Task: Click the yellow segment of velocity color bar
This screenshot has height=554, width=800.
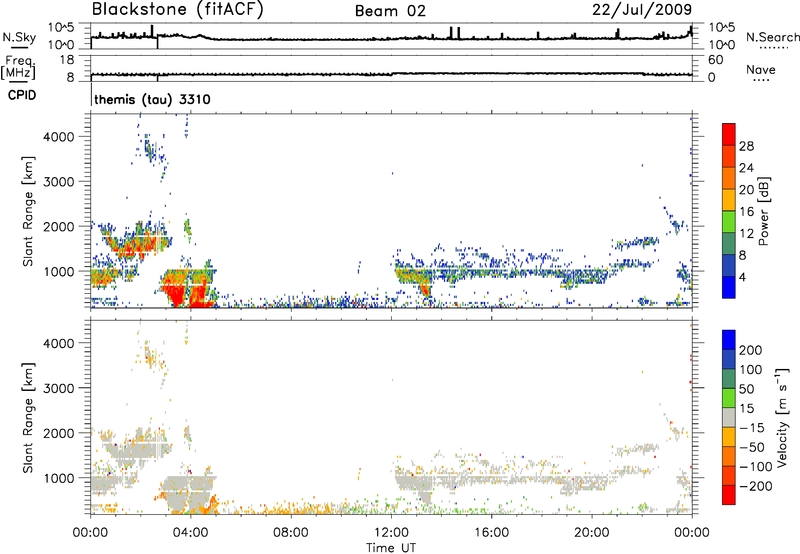Action: [x=729, y=437]
